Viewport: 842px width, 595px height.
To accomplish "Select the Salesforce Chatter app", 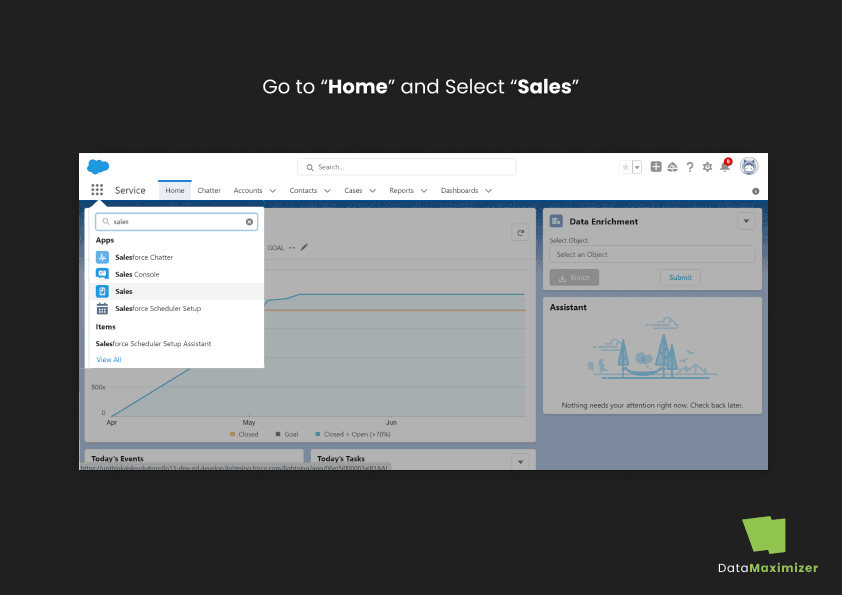I will pos(177,257).
